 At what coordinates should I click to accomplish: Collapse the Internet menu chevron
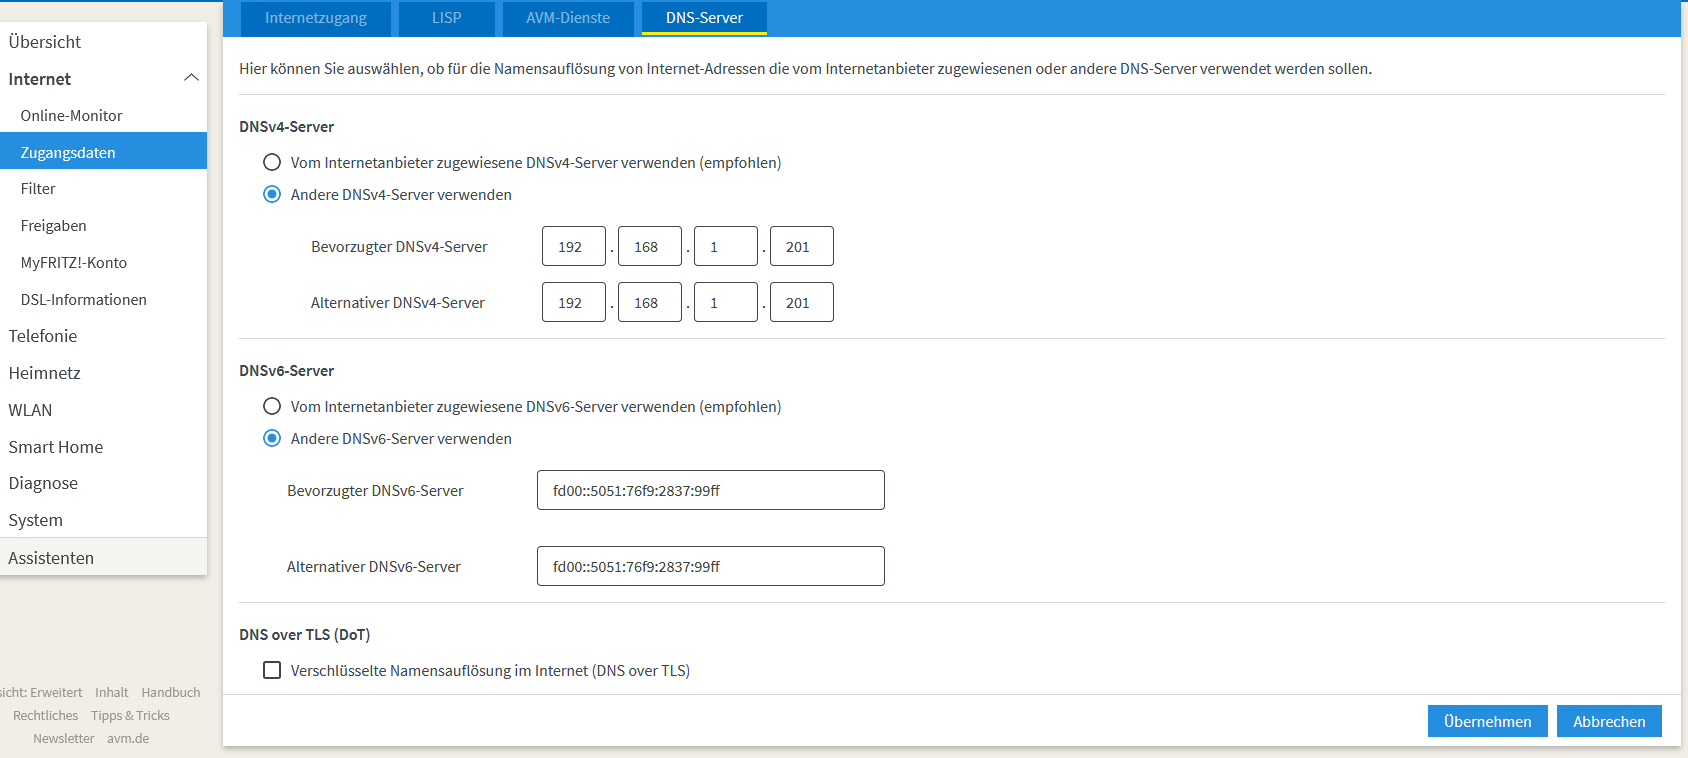pos(191,78)
